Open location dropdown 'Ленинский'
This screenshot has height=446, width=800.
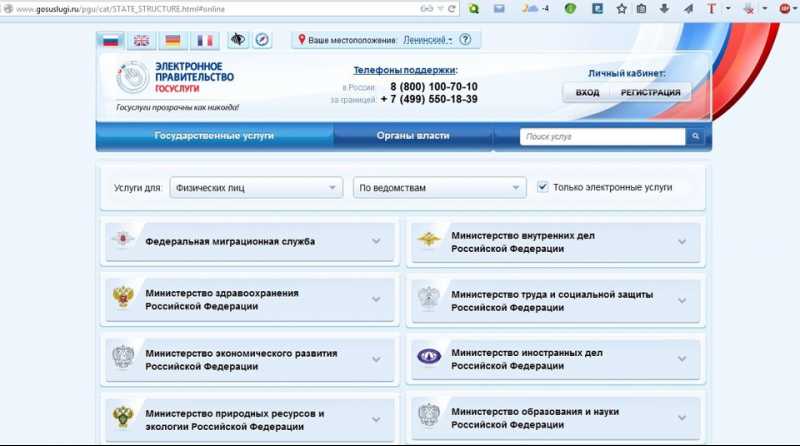[x=428, y=40]
